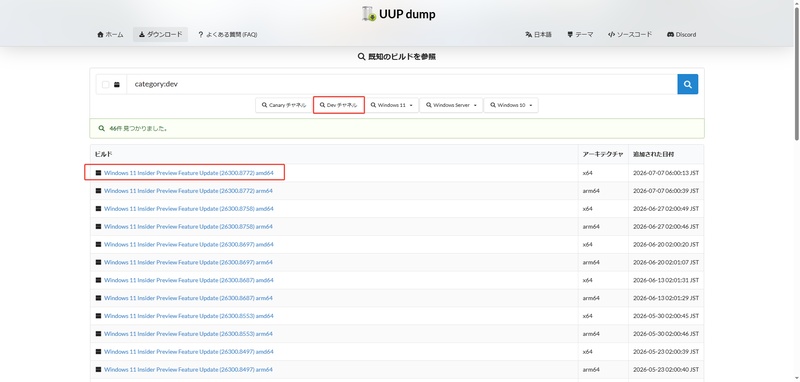Click the 既知のビルドを参照 heading

point(397,57)
